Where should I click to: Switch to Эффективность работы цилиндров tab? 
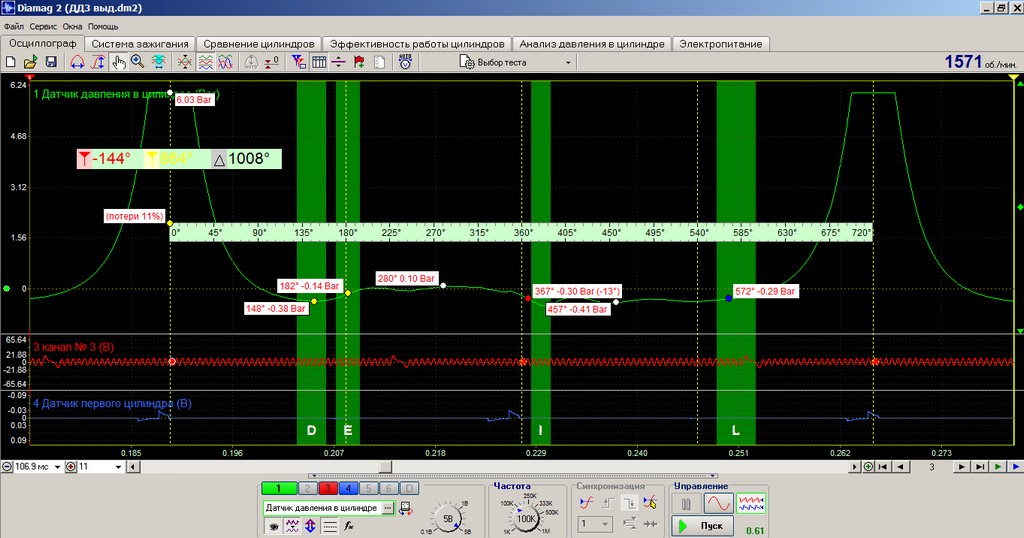(x=417, y=44)
